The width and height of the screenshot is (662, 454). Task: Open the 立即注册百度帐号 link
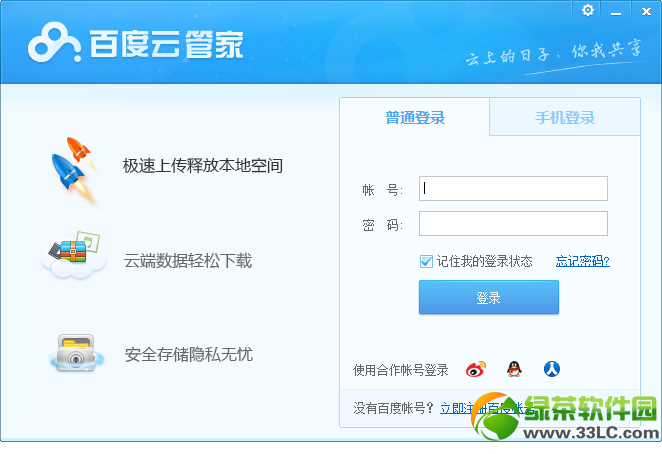click(487, 408)
